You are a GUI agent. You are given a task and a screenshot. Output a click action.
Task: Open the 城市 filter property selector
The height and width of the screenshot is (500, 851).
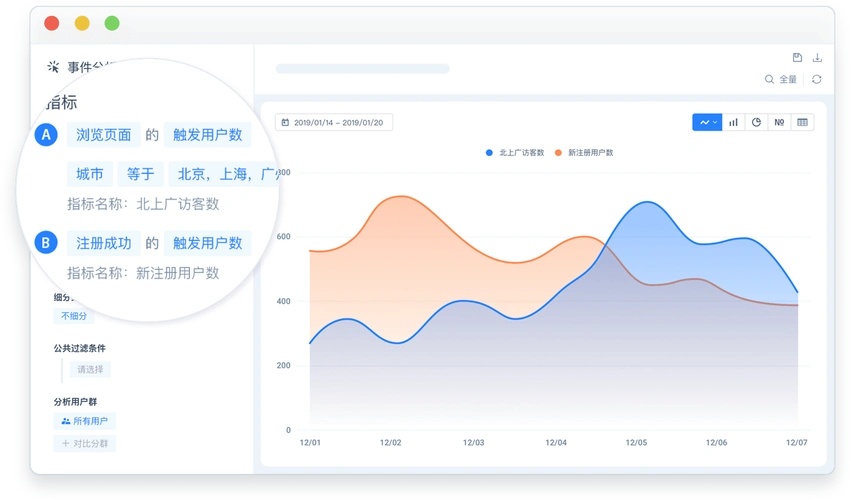click(90, 174)
